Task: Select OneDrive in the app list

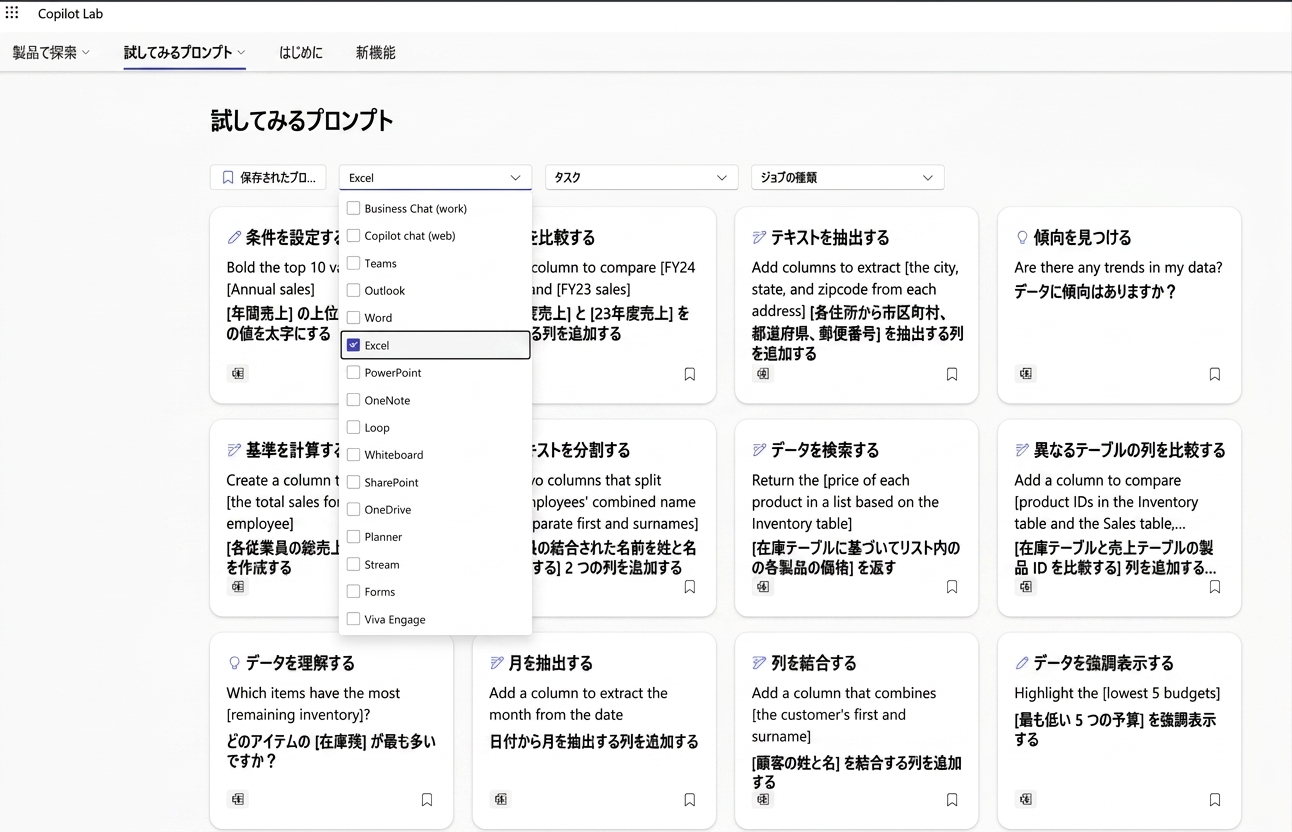Action: pyautogui.click(x=435, y=509)
